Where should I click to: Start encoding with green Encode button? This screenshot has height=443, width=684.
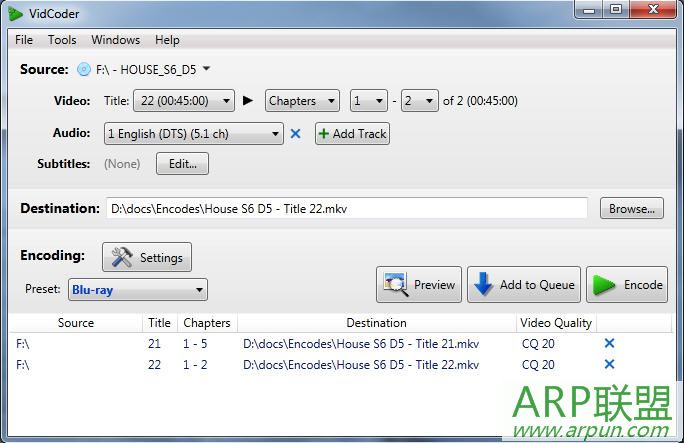627,285
